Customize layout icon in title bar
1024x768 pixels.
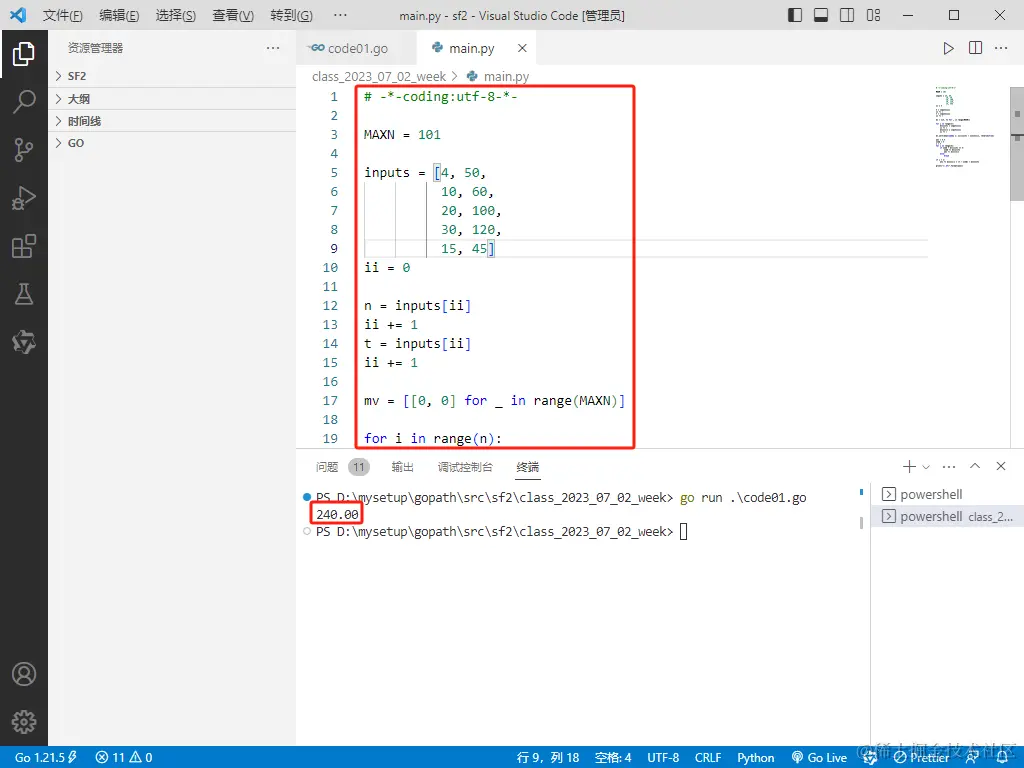pyautogui.click(x=873, y=15)
